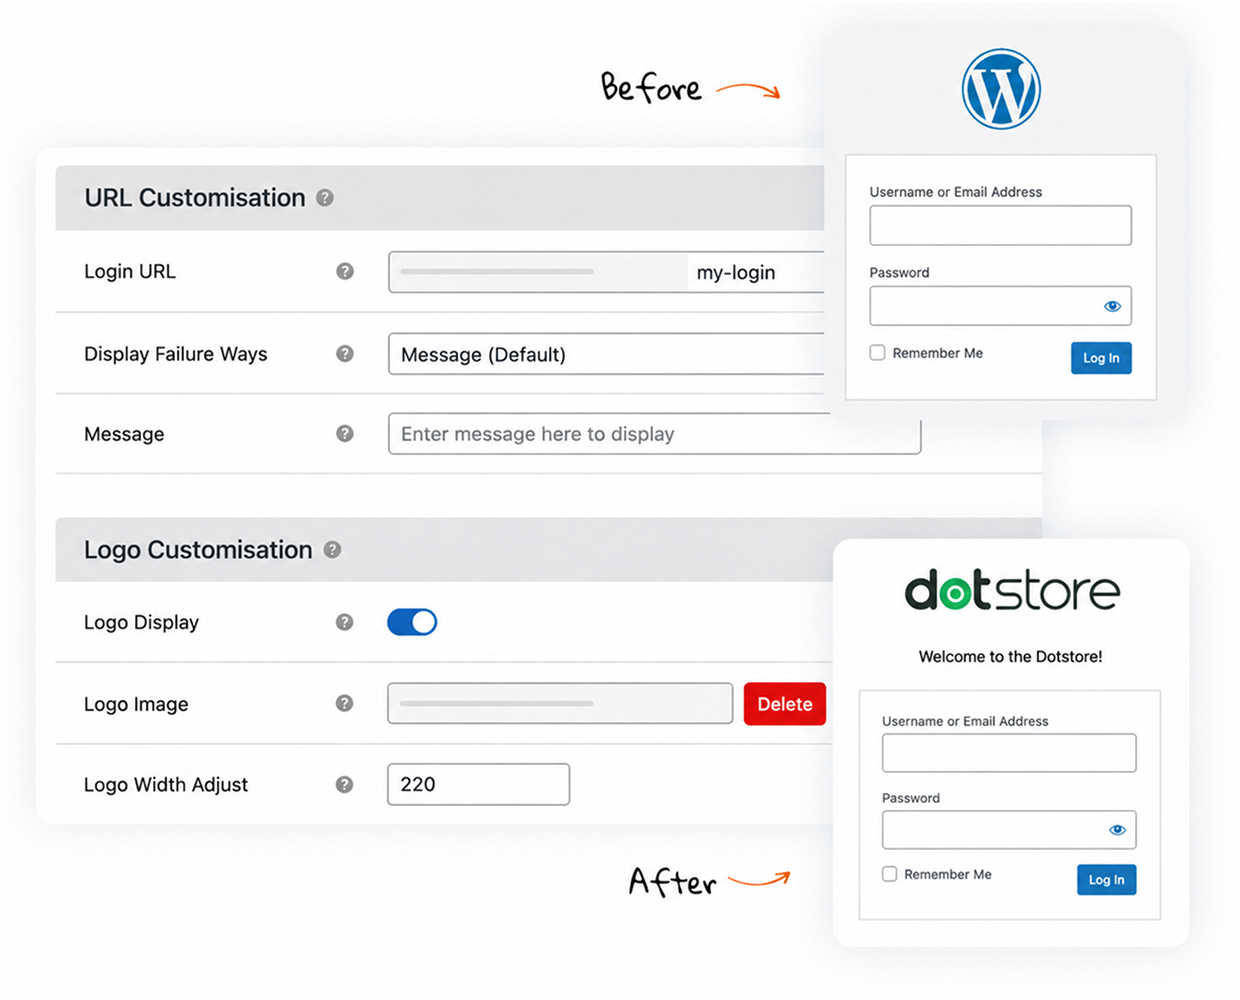Click help icon next to Message field

pos(345,433)
